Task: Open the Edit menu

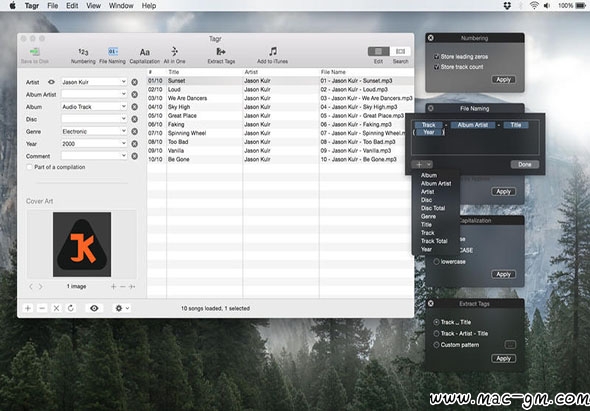Action: click(72, 6)
